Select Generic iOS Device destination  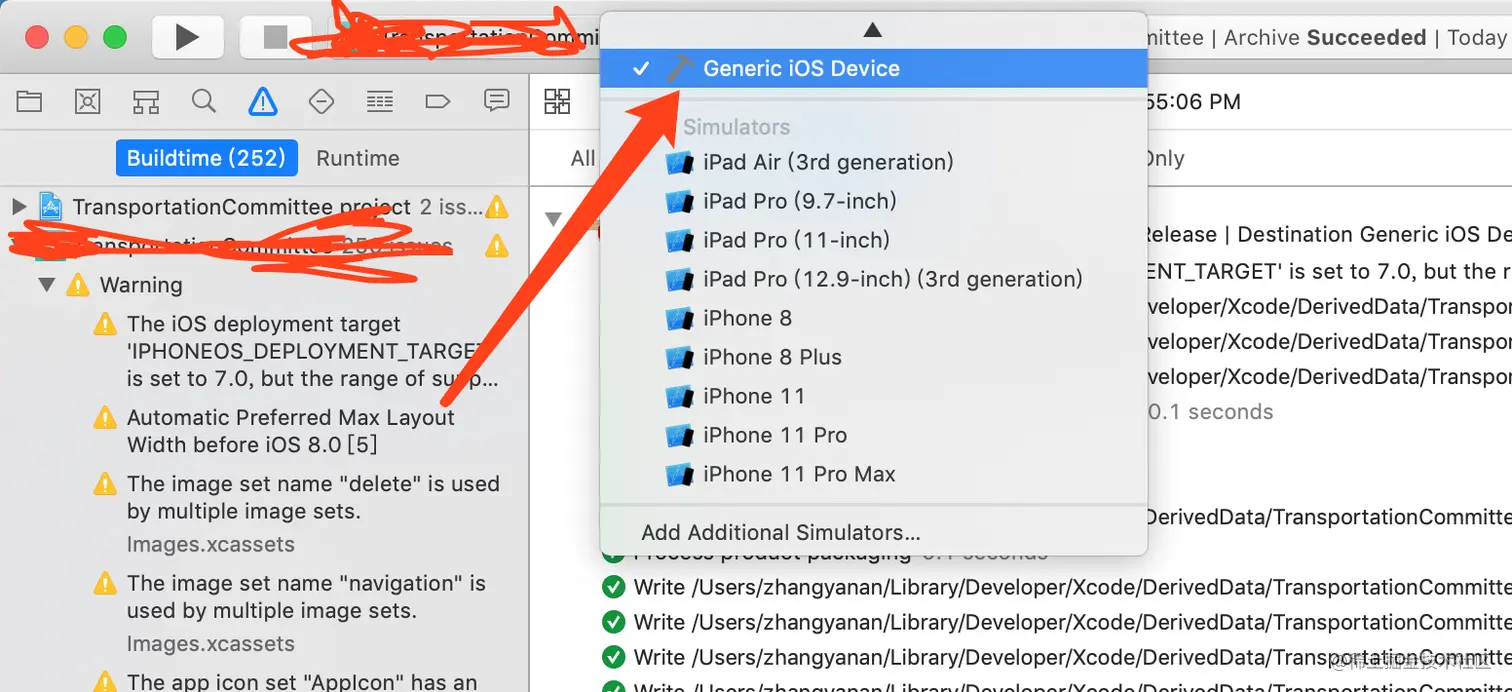coord(873,68)
